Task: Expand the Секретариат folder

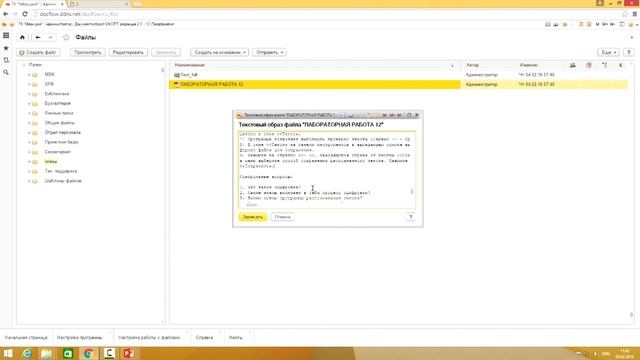Action: pyautogui.click(x=29, y=152)
